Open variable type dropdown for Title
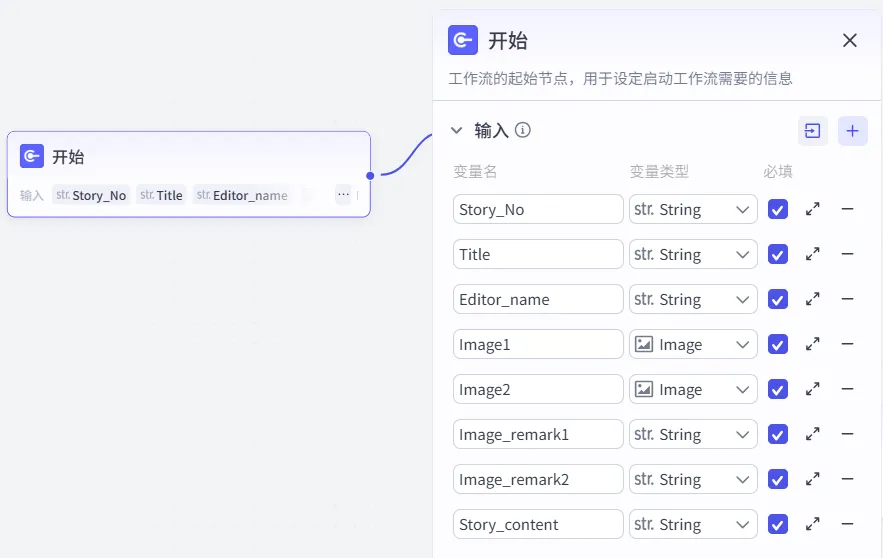 point(693,254)
